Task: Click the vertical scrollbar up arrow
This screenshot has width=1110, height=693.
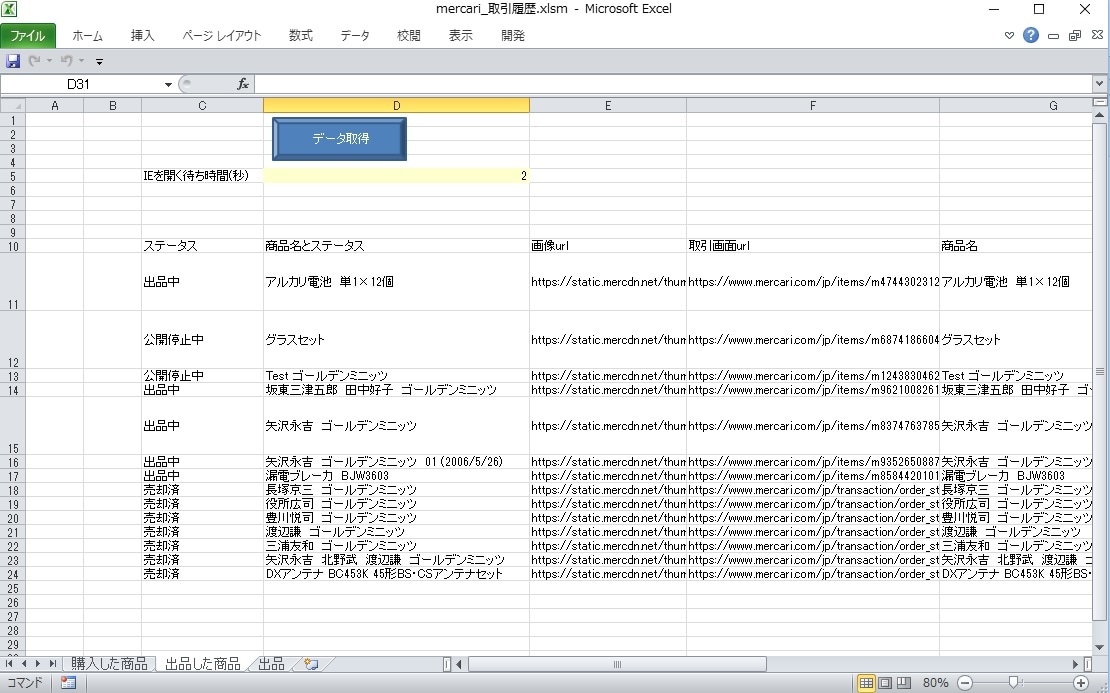Action: [1099, 115]
